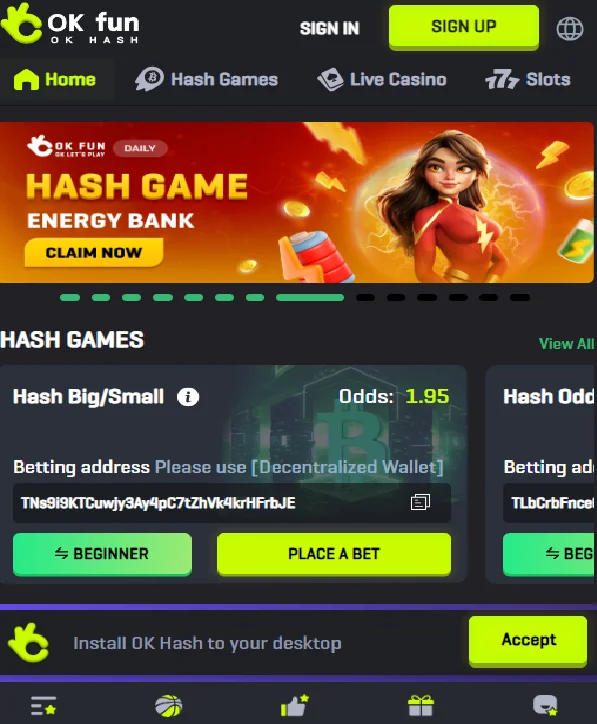
Task: Open the thumbs-up star icon in bottom bar
Action: [295, 705]
